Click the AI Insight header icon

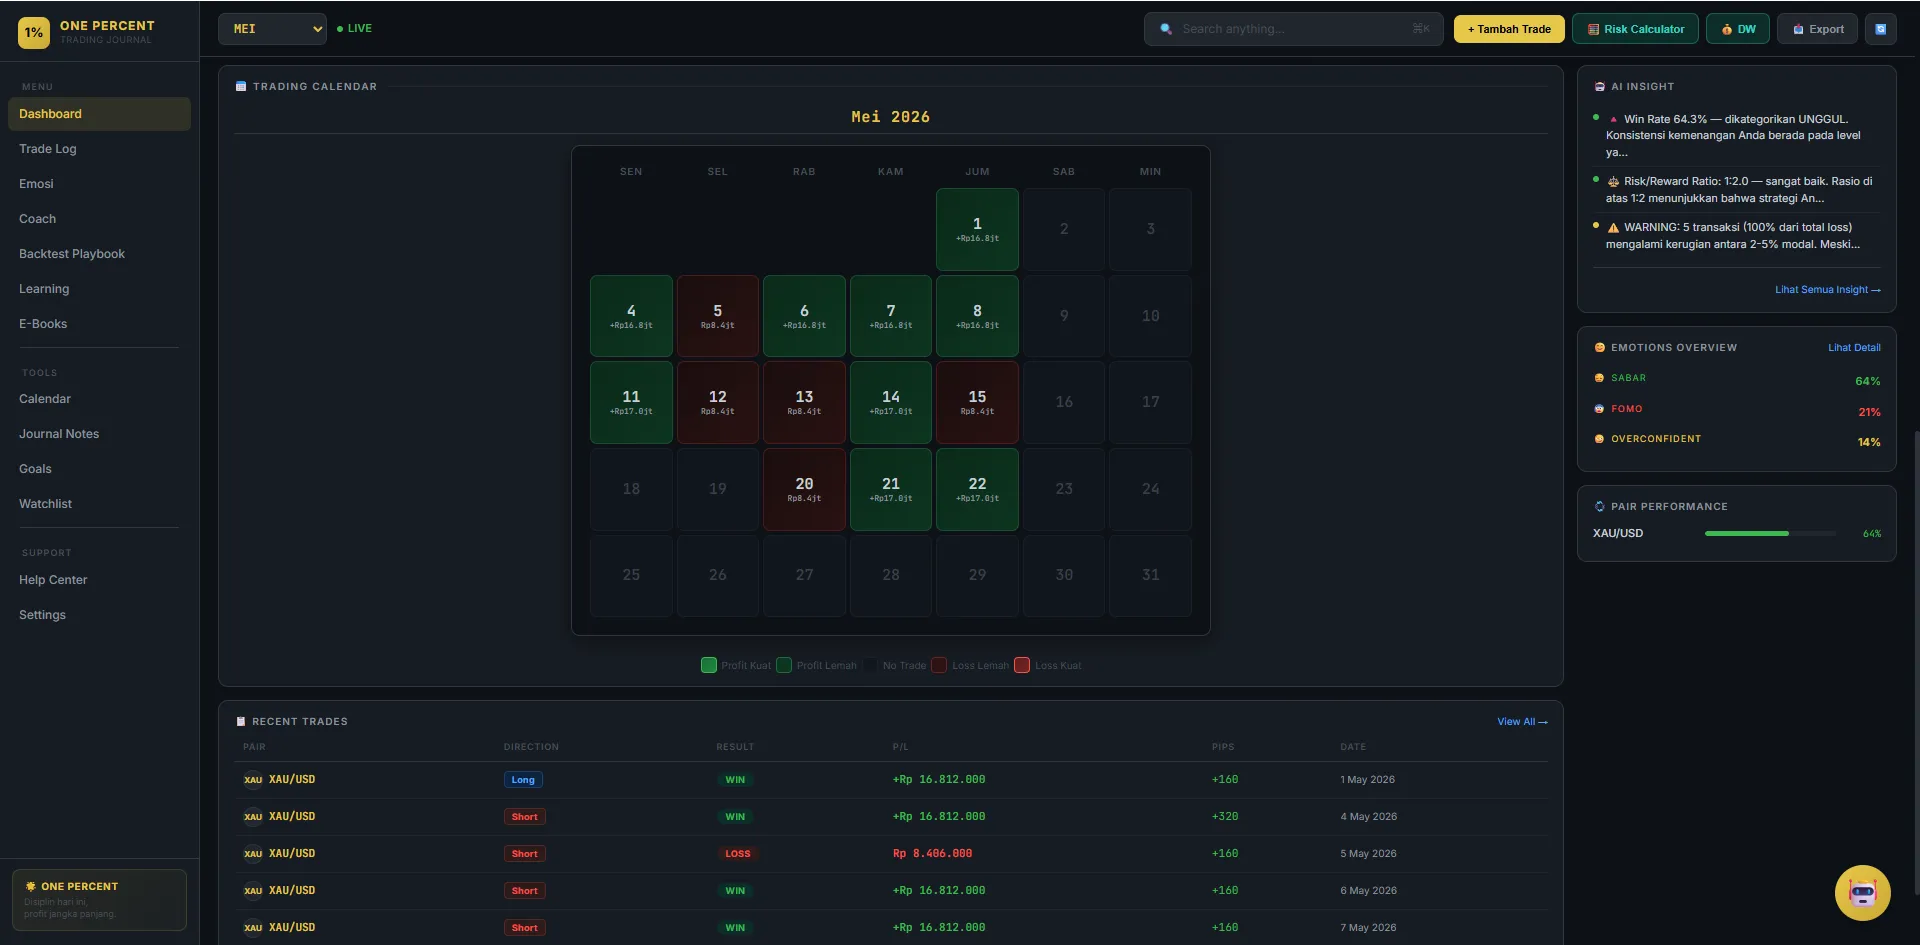point(1599,87)
